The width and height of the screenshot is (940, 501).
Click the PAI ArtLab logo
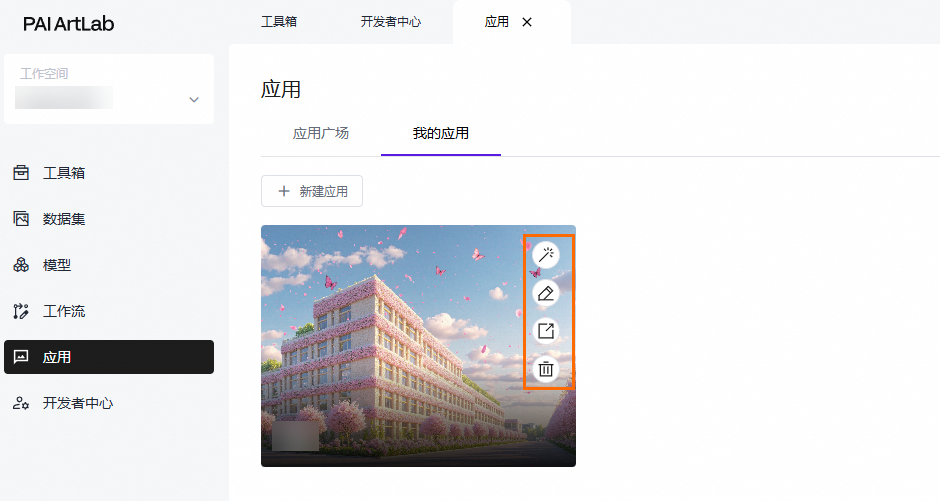coord(68,24)
